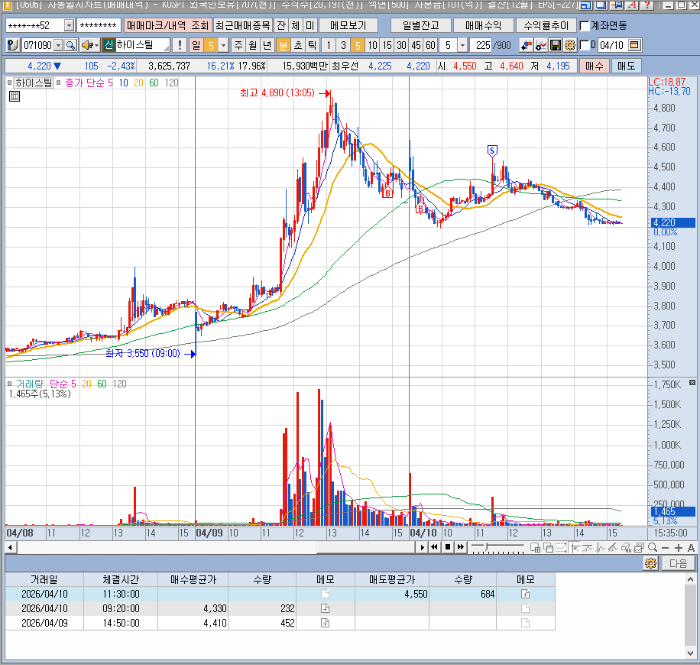Select the 1-minute interval button
Screen dimensions: 700x665
point(329,45)
